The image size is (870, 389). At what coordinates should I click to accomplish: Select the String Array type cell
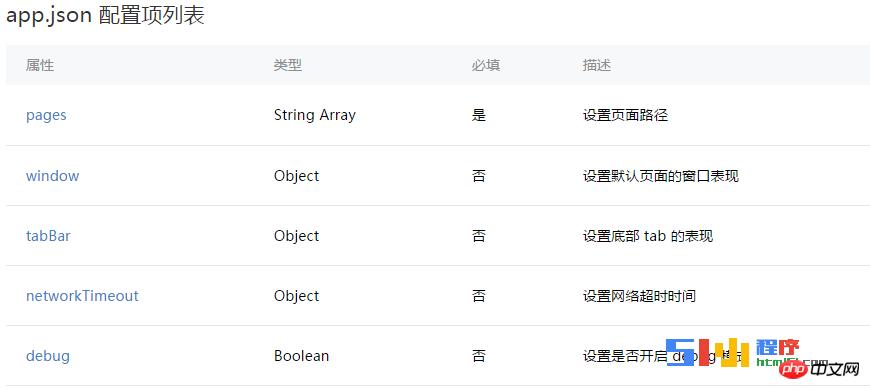click(315, 115)
